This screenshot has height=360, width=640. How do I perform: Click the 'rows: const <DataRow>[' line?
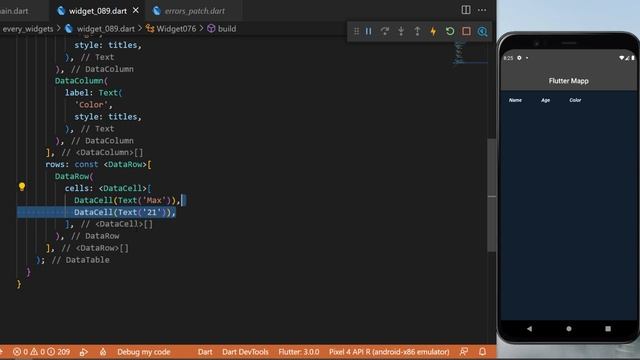tap(98, 164)
